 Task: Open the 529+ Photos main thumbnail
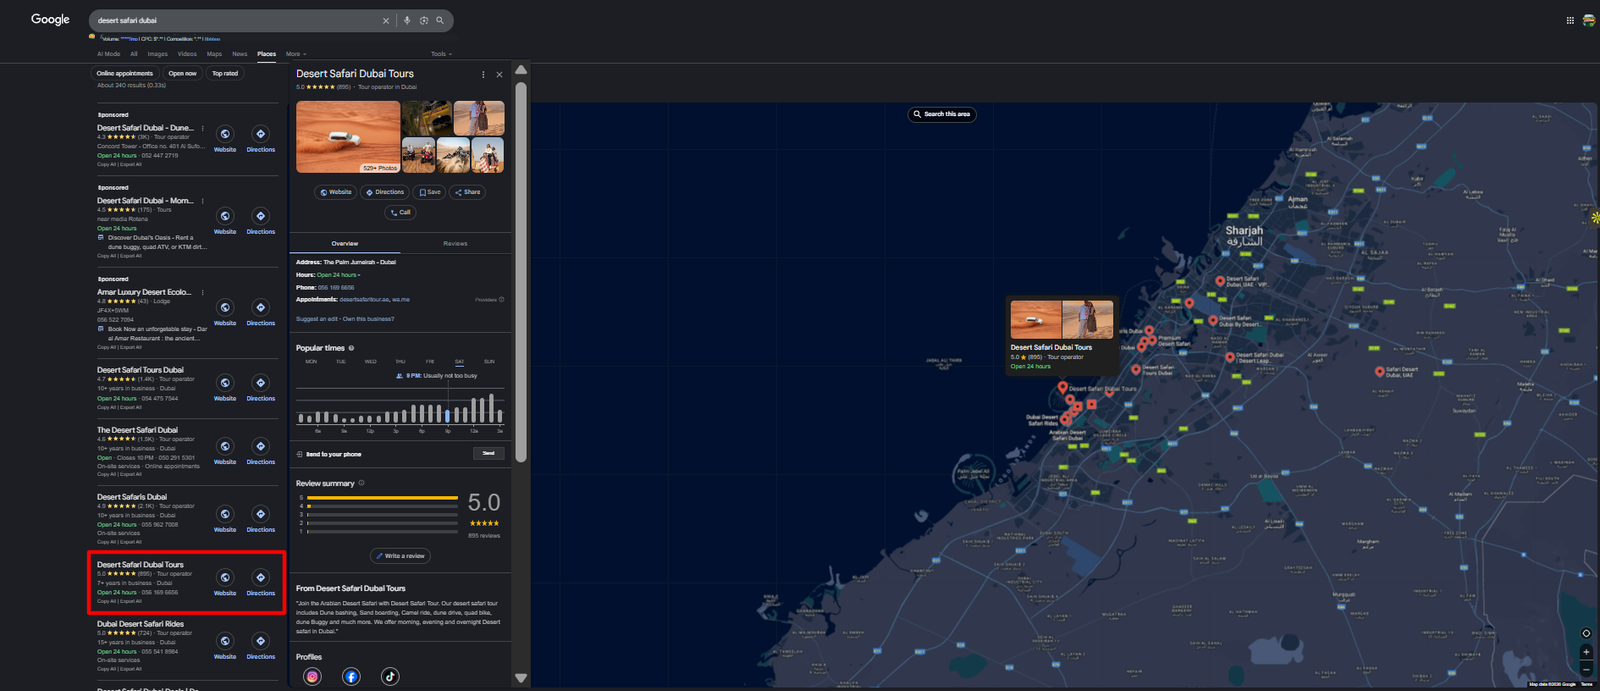[348, 137]
